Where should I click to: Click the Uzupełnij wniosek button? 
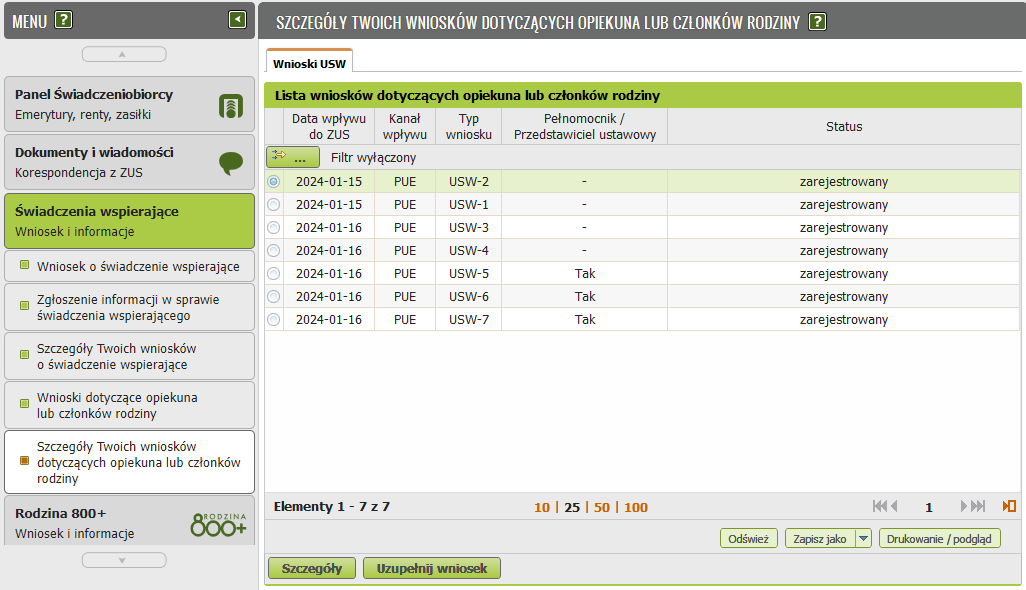click(x=432, y=568)
